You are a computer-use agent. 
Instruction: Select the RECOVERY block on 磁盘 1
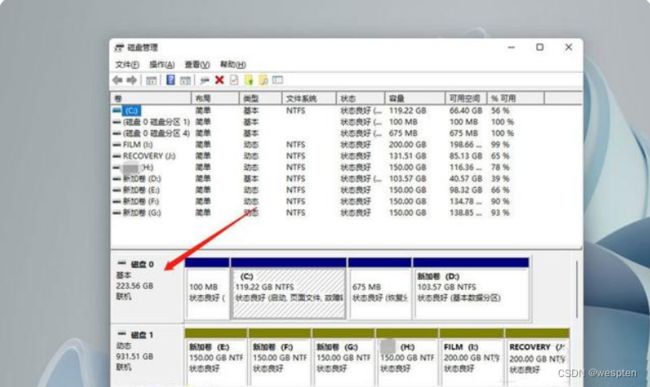point(537,358)
